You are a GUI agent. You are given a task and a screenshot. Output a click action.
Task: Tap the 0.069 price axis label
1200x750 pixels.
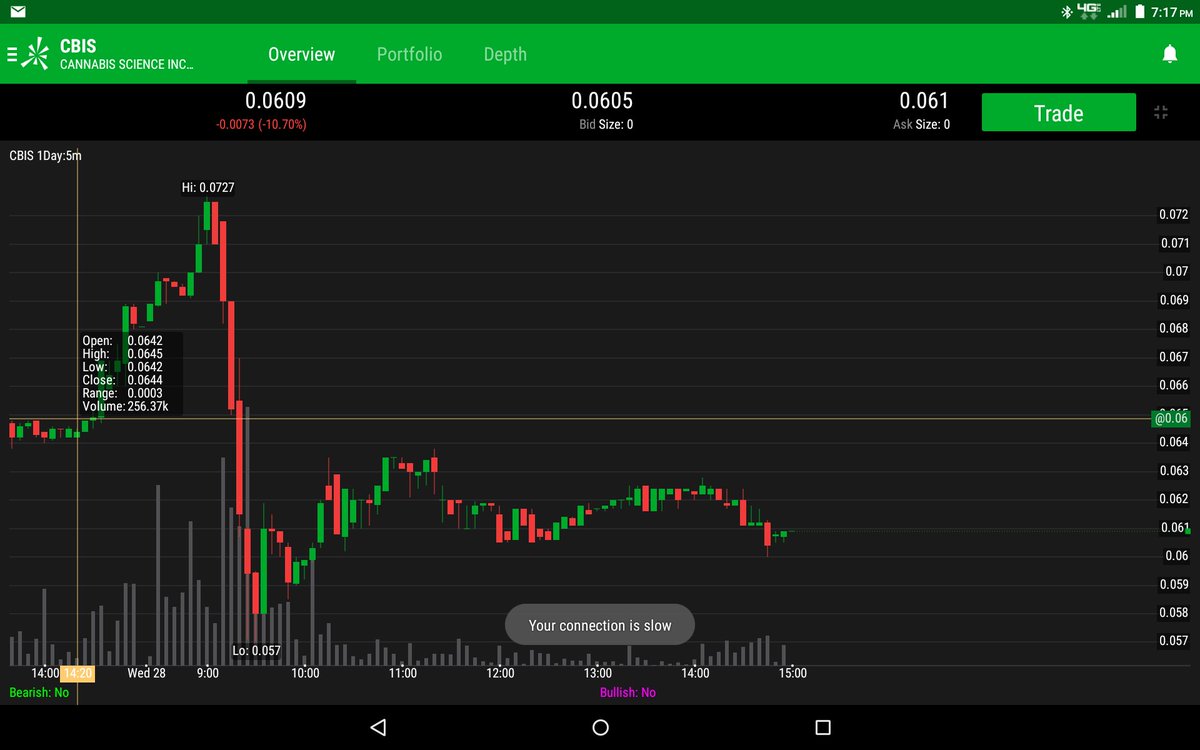click(x=1173, y=300)
